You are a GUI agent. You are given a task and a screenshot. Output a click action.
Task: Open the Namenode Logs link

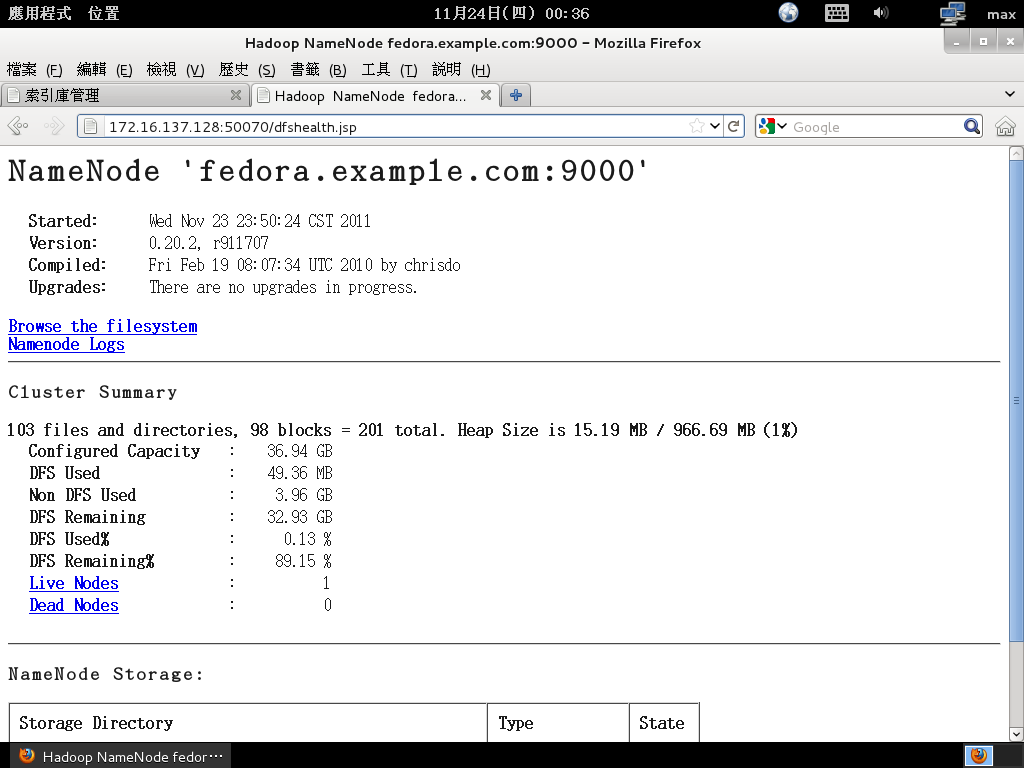click(x=66, y=344)
